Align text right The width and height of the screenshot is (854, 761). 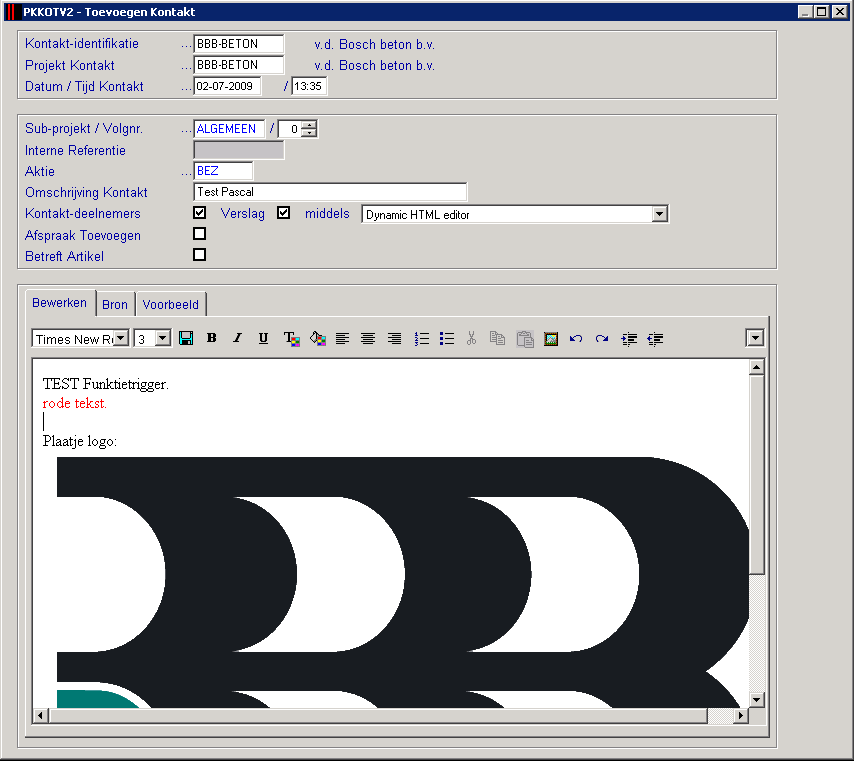394,338
